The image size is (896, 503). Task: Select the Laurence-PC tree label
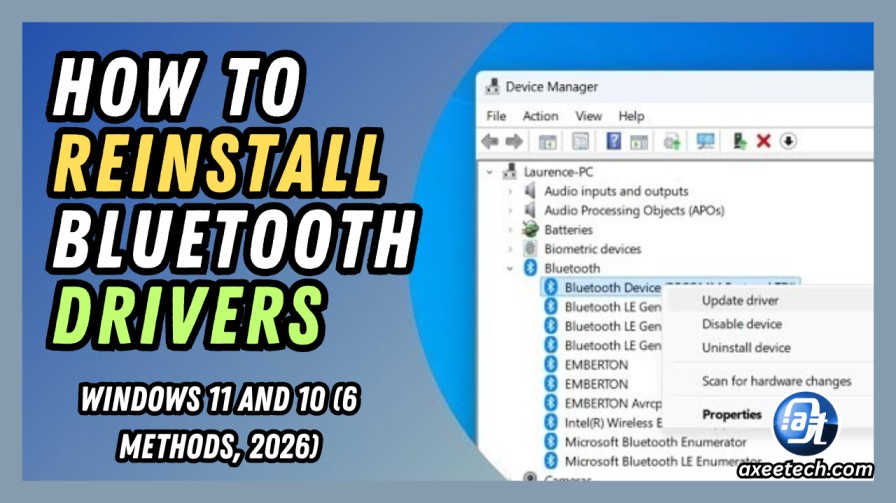[558, 171]
